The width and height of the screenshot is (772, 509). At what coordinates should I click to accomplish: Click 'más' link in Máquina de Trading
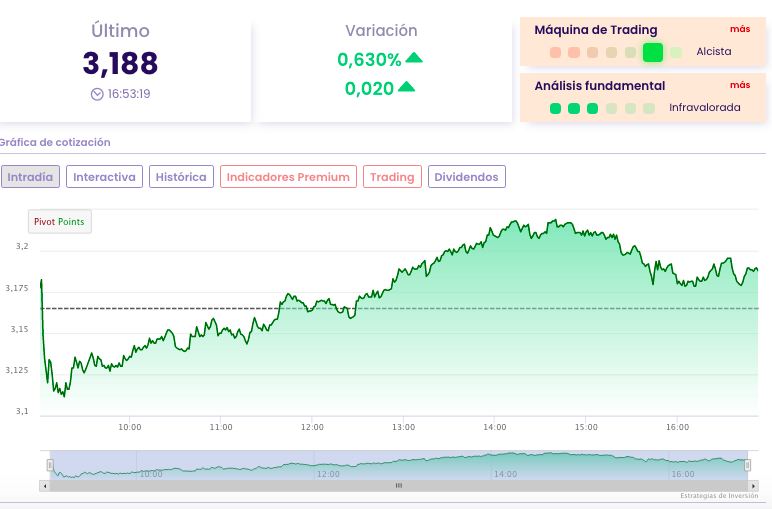pos(740,30)
